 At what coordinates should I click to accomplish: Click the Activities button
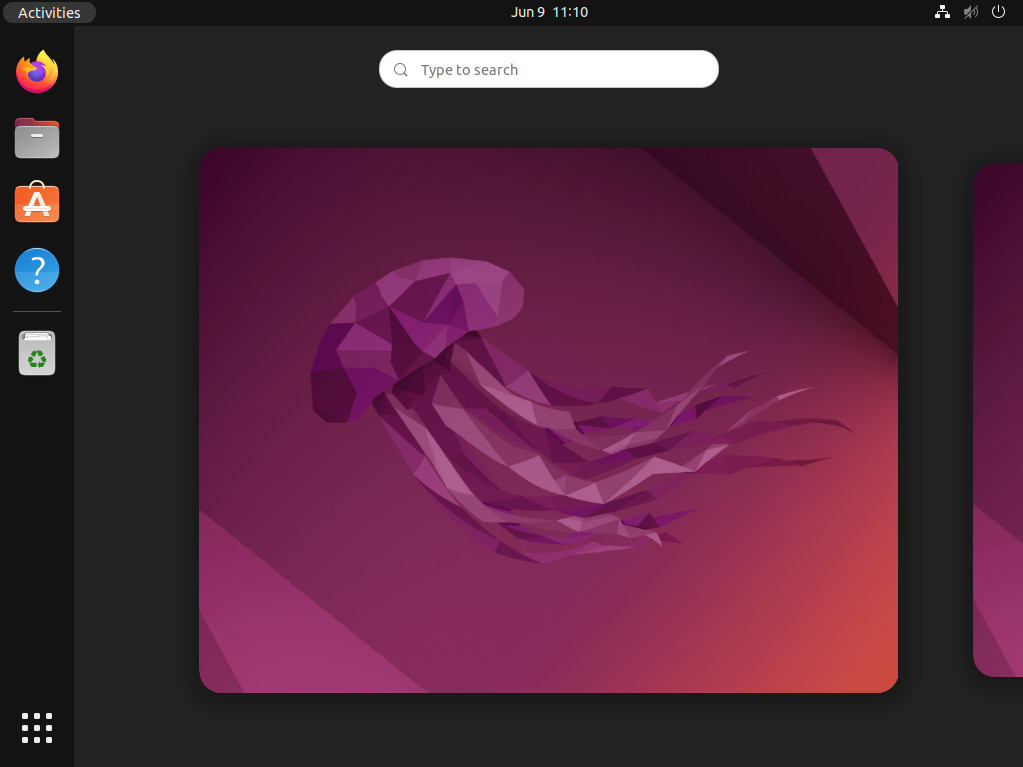point(48,12)
